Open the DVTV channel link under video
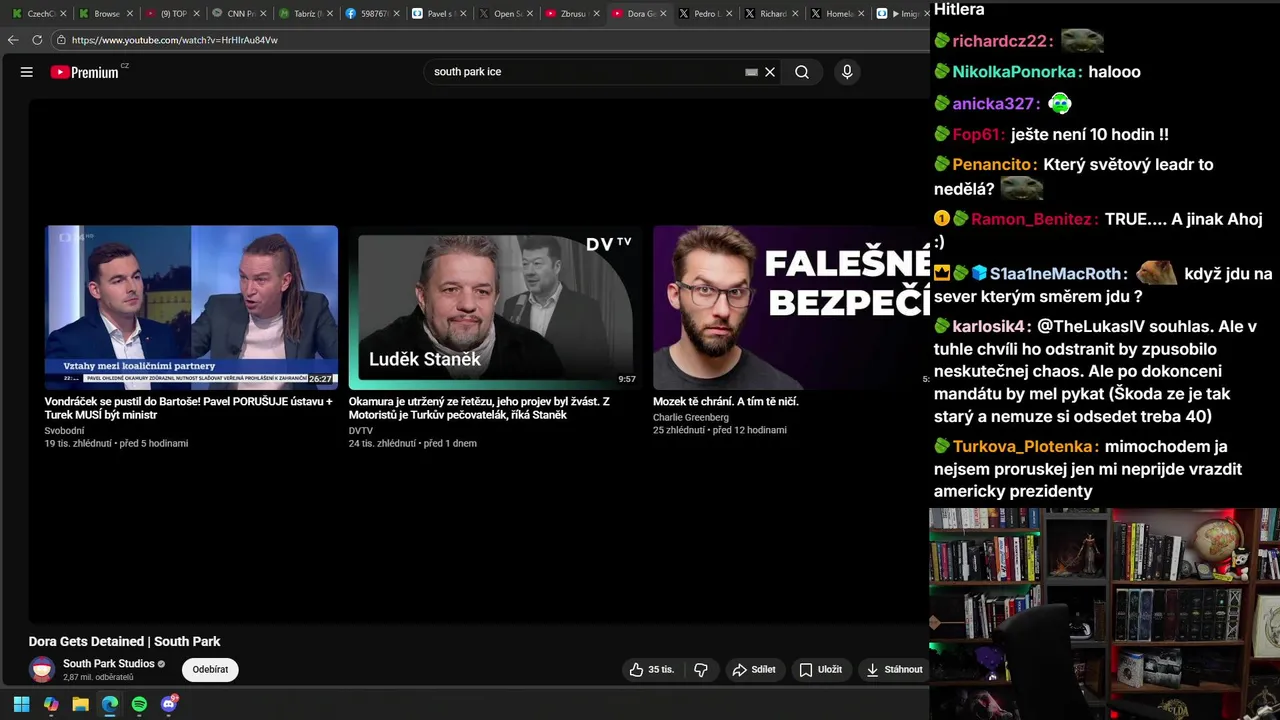Viewport: 1280px width, 720px height. coord(360,431)
